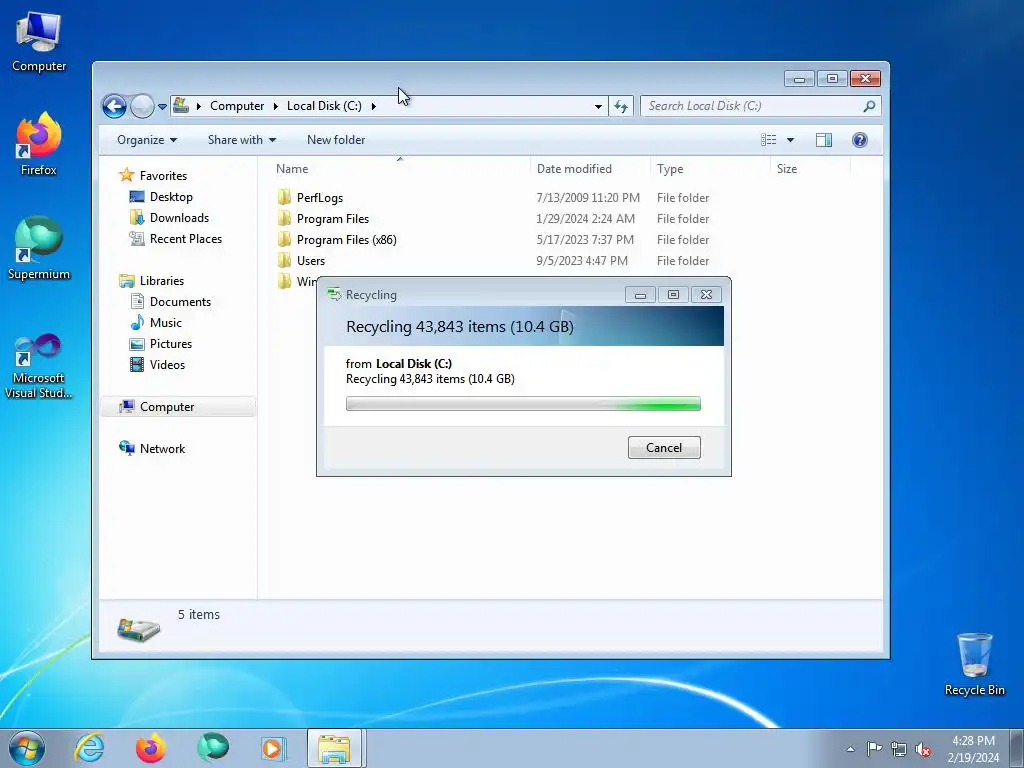The image size is (1024, 768).
Task: Toggle the preview pane icon
Action: point(824,140)
